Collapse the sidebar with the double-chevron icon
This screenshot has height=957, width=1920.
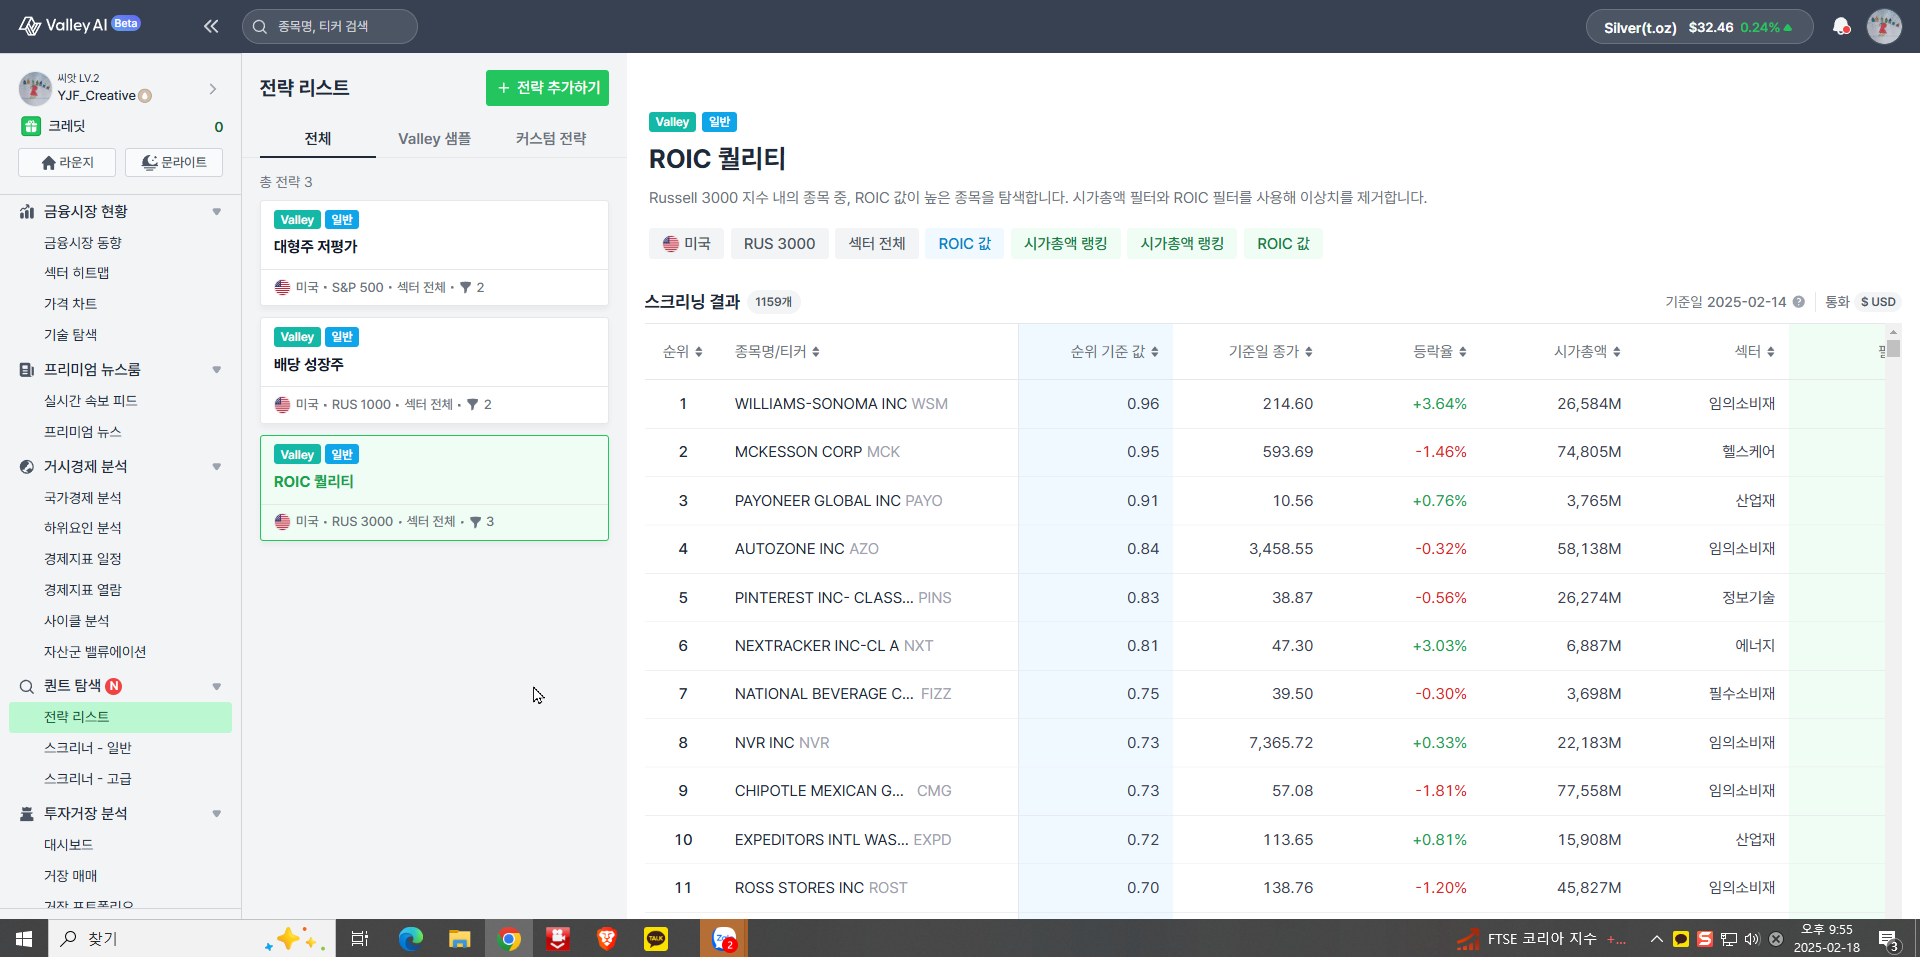pyautogui.click(x=211, y=26)
